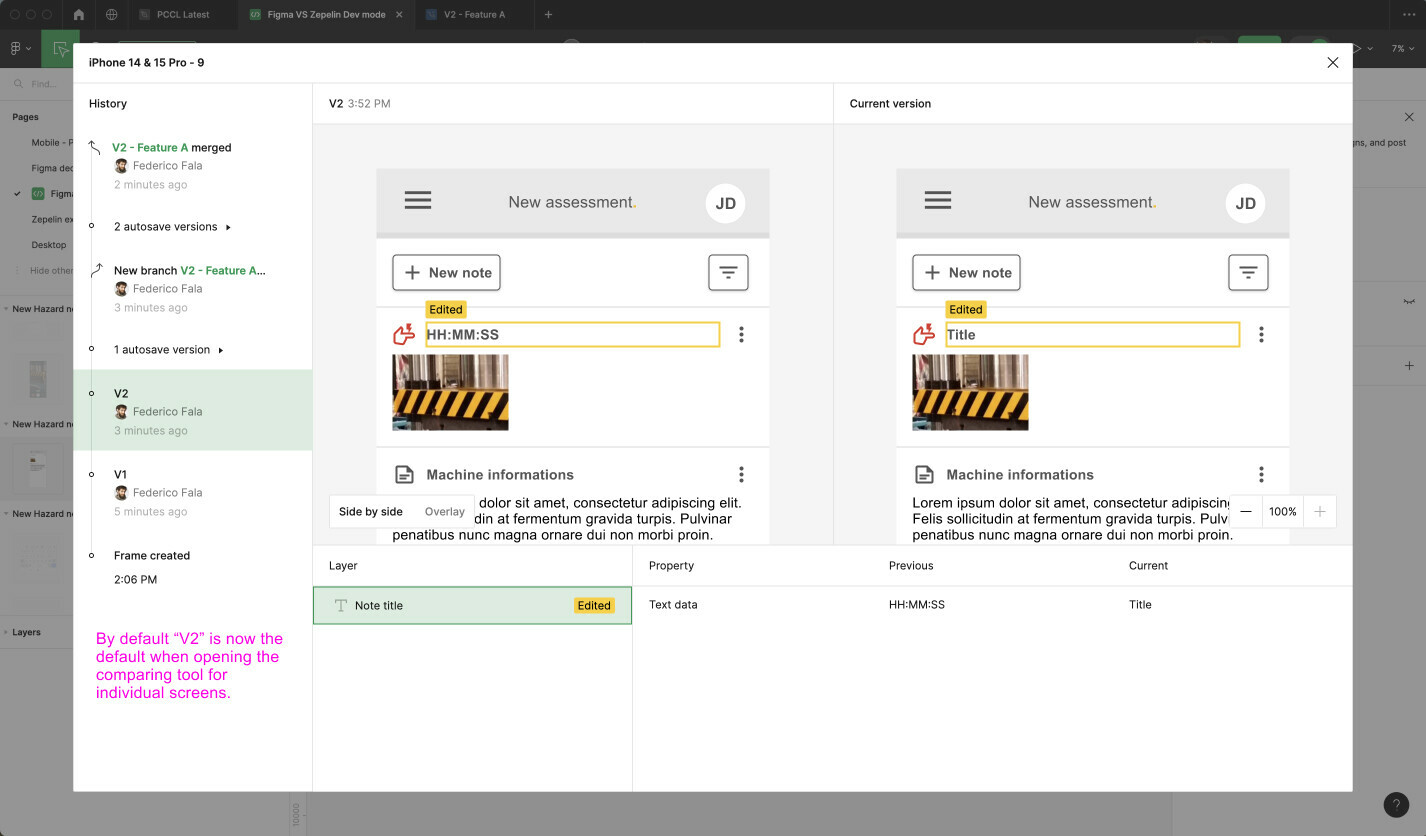The height and width of the screenshot is (836, 1426).
Task: Open kebab menu for Machine informations in V2
Action: click(741, 475)
